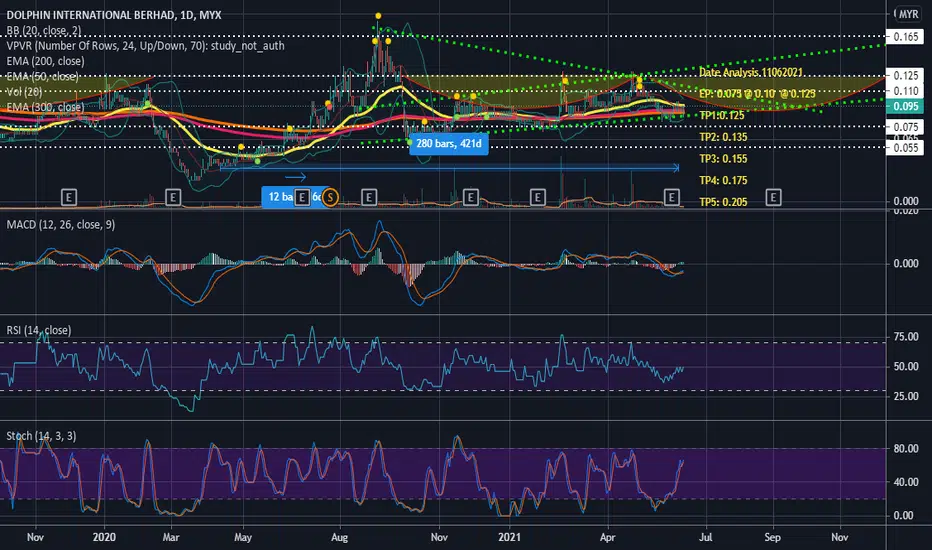Click the TP4: 0.175 annotation
Screen dimensions: 932x550
click(723, 181)
